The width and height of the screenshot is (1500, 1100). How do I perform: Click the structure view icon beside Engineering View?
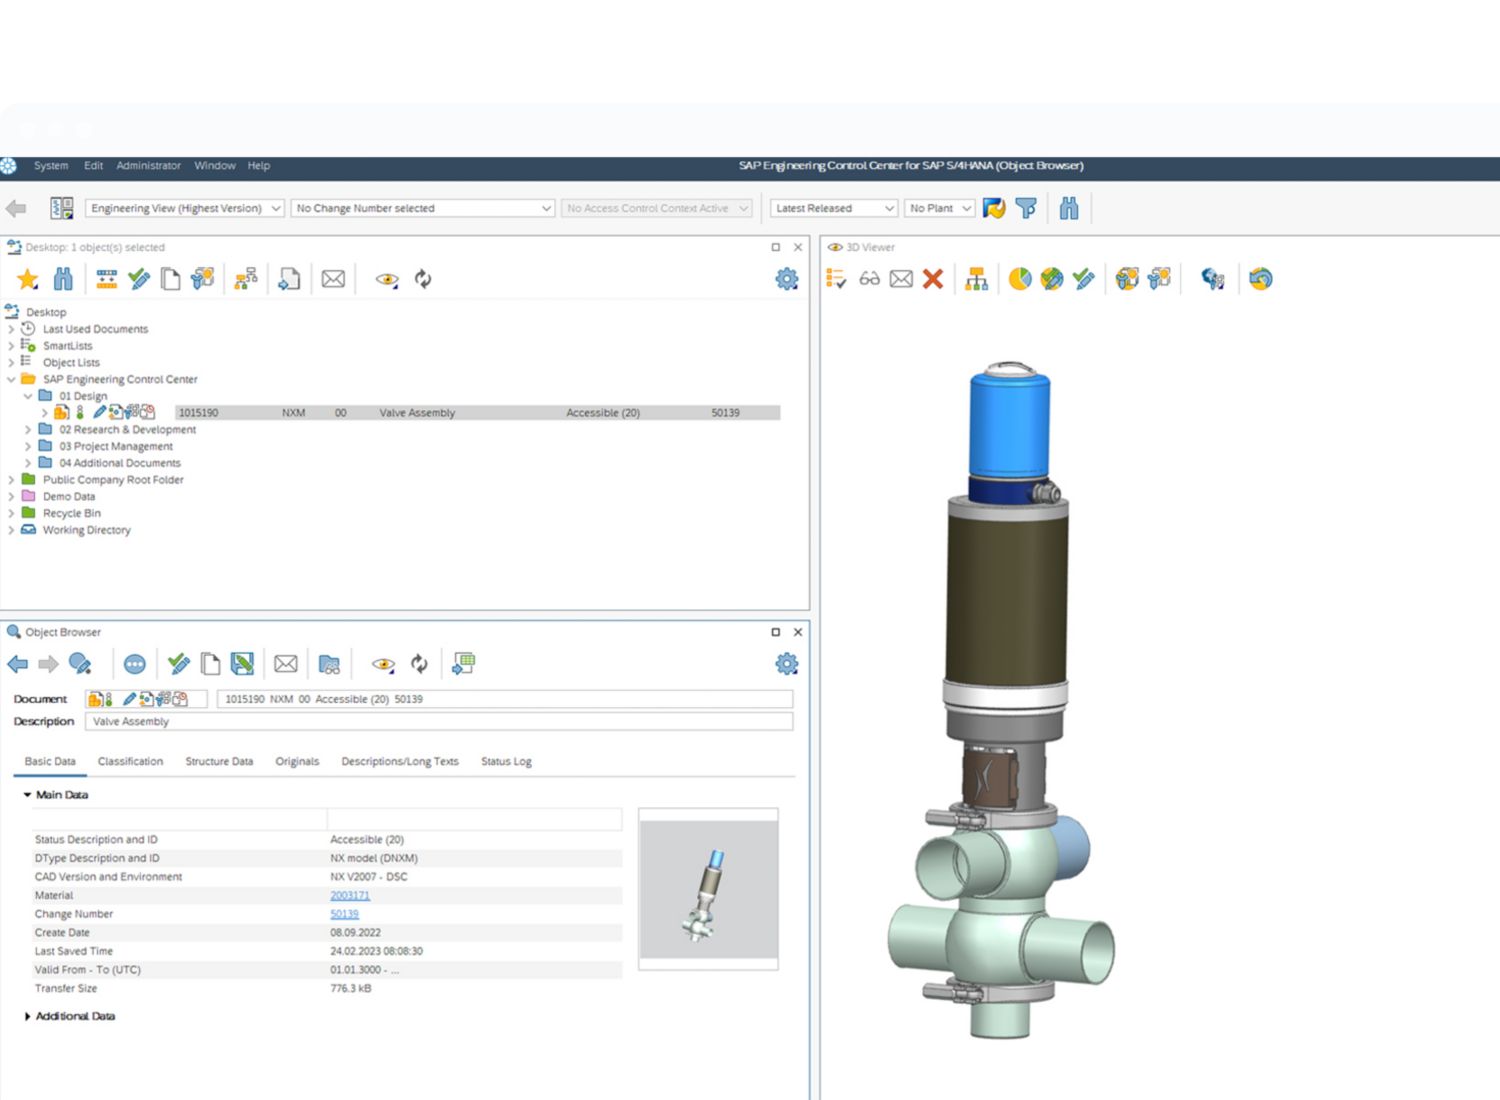tap(62, 208)
